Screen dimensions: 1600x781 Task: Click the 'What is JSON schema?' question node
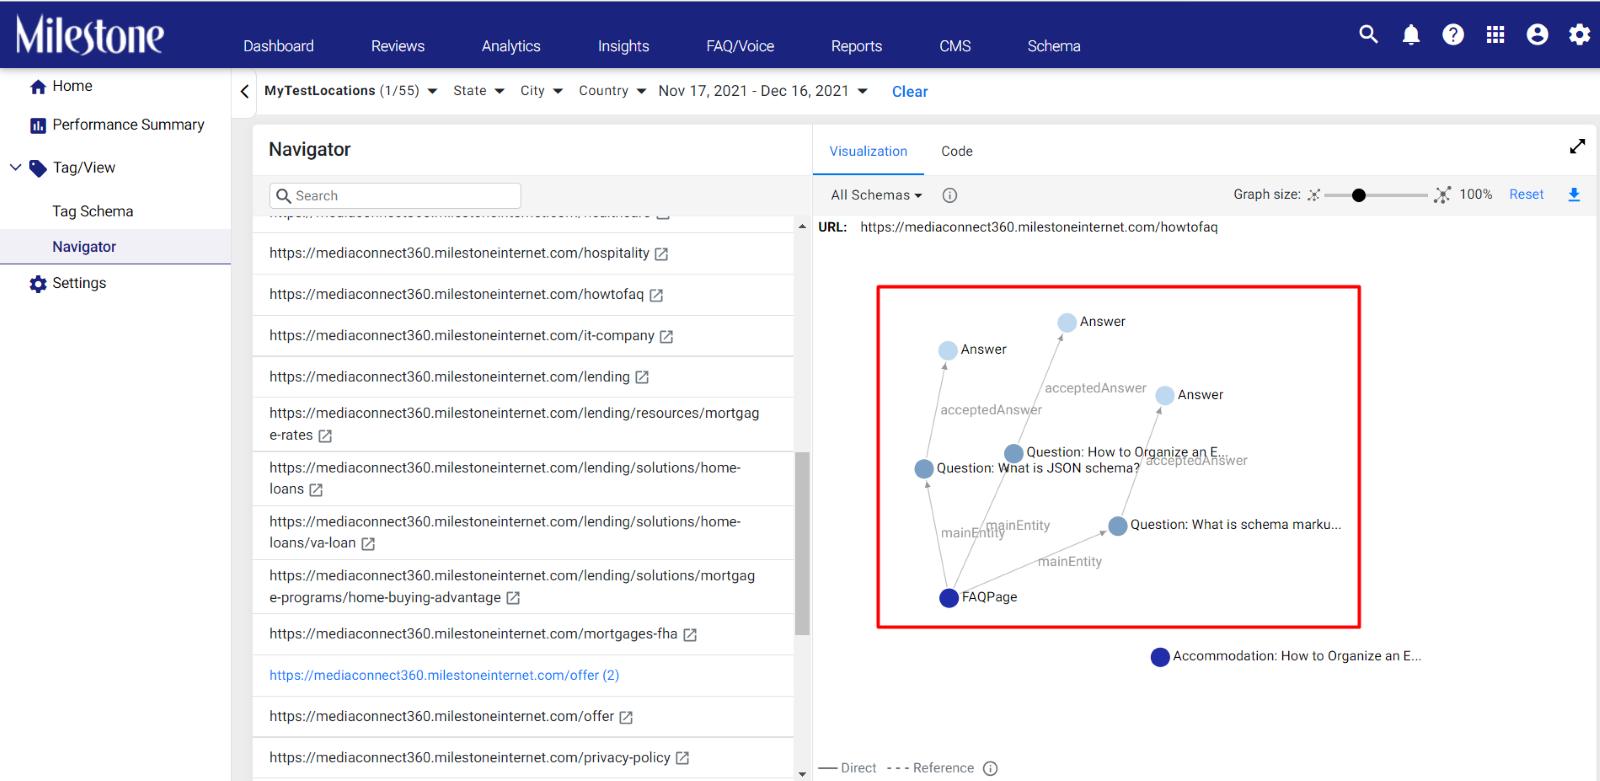pos(924,469)
